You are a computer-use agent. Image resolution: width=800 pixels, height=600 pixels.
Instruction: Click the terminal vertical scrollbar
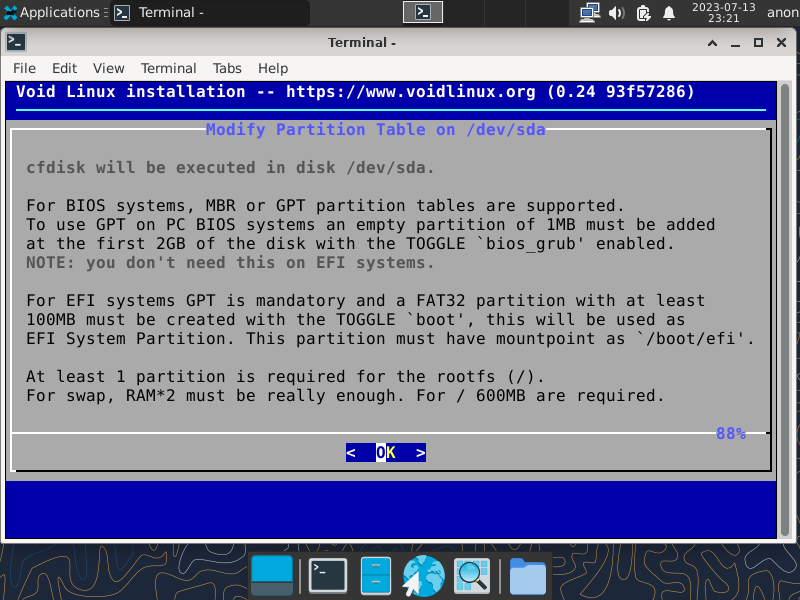[x=785, y=310]
